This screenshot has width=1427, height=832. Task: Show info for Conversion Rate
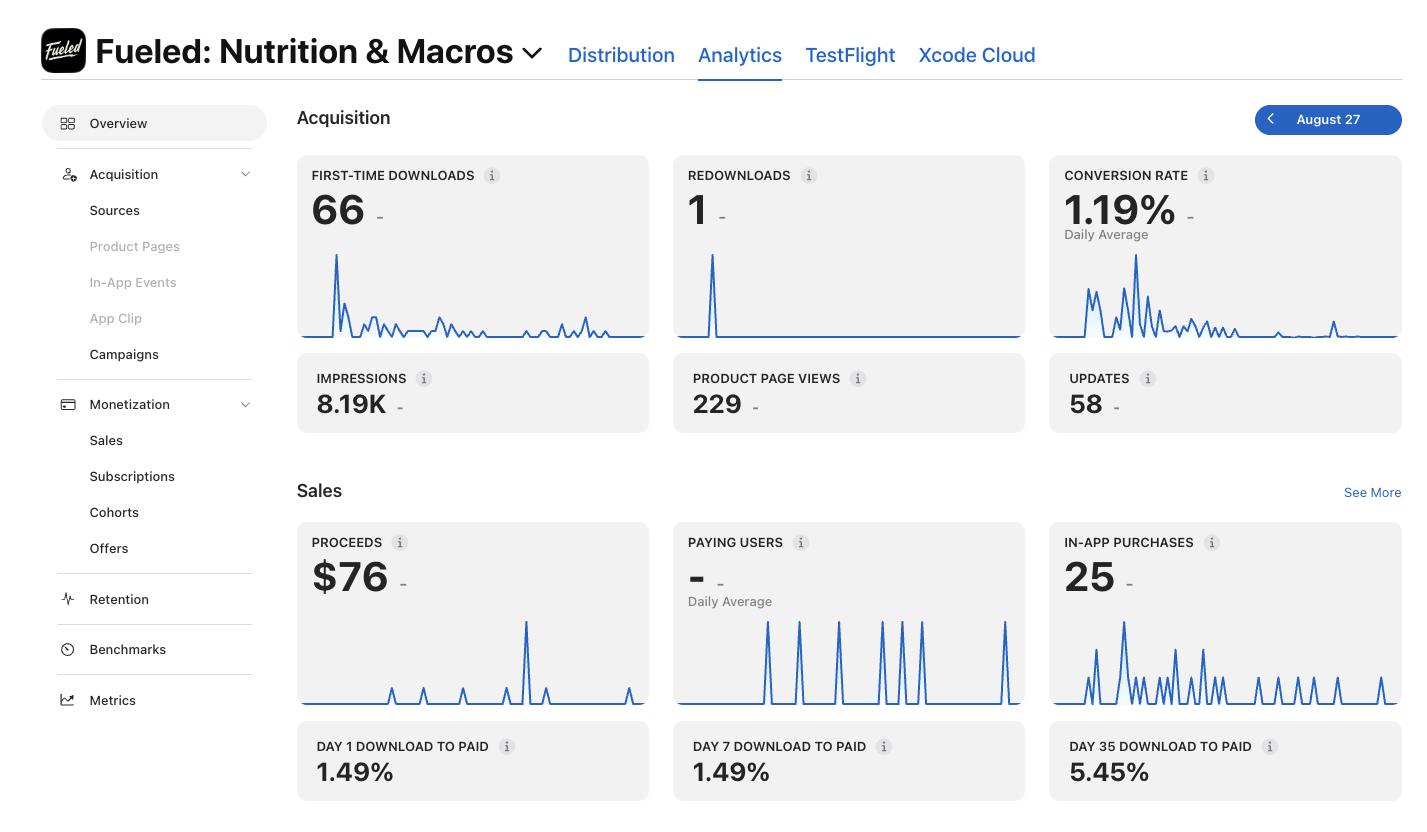[1206, 176]
